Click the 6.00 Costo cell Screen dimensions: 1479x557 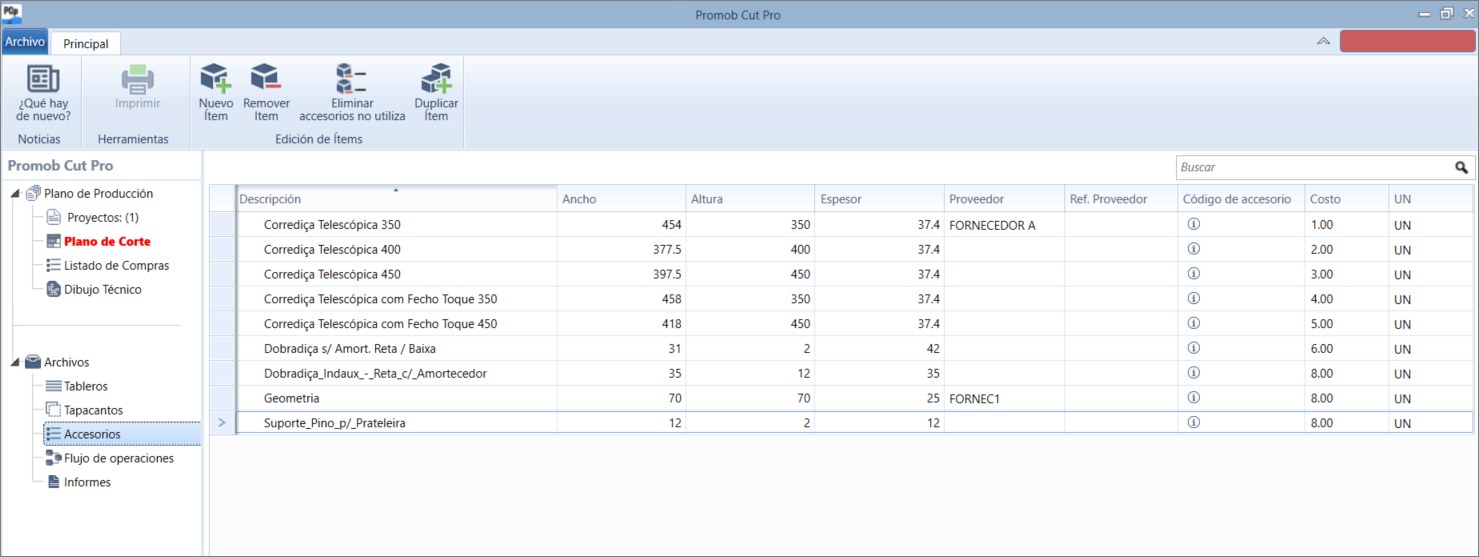click(x=1347, y=349)
